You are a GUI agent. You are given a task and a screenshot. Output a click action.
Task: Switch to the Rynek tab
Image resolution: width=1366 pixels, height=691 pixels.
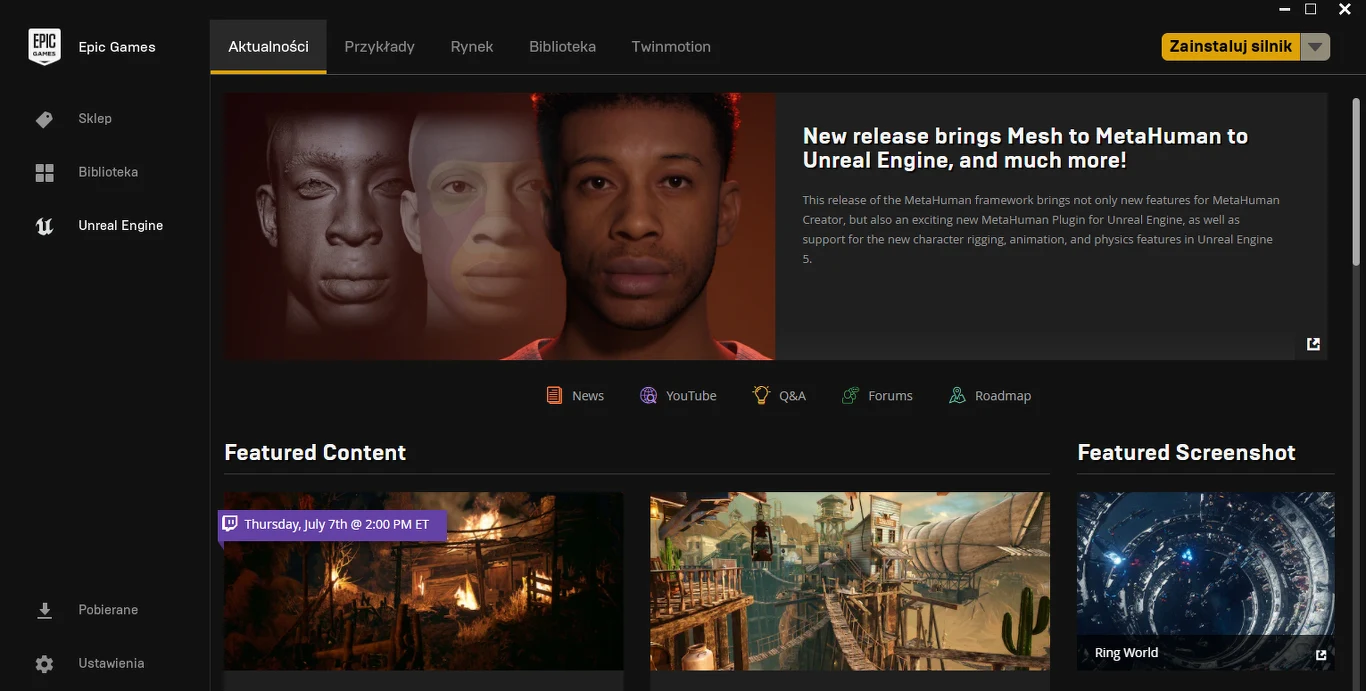click(x=472, y=47)
